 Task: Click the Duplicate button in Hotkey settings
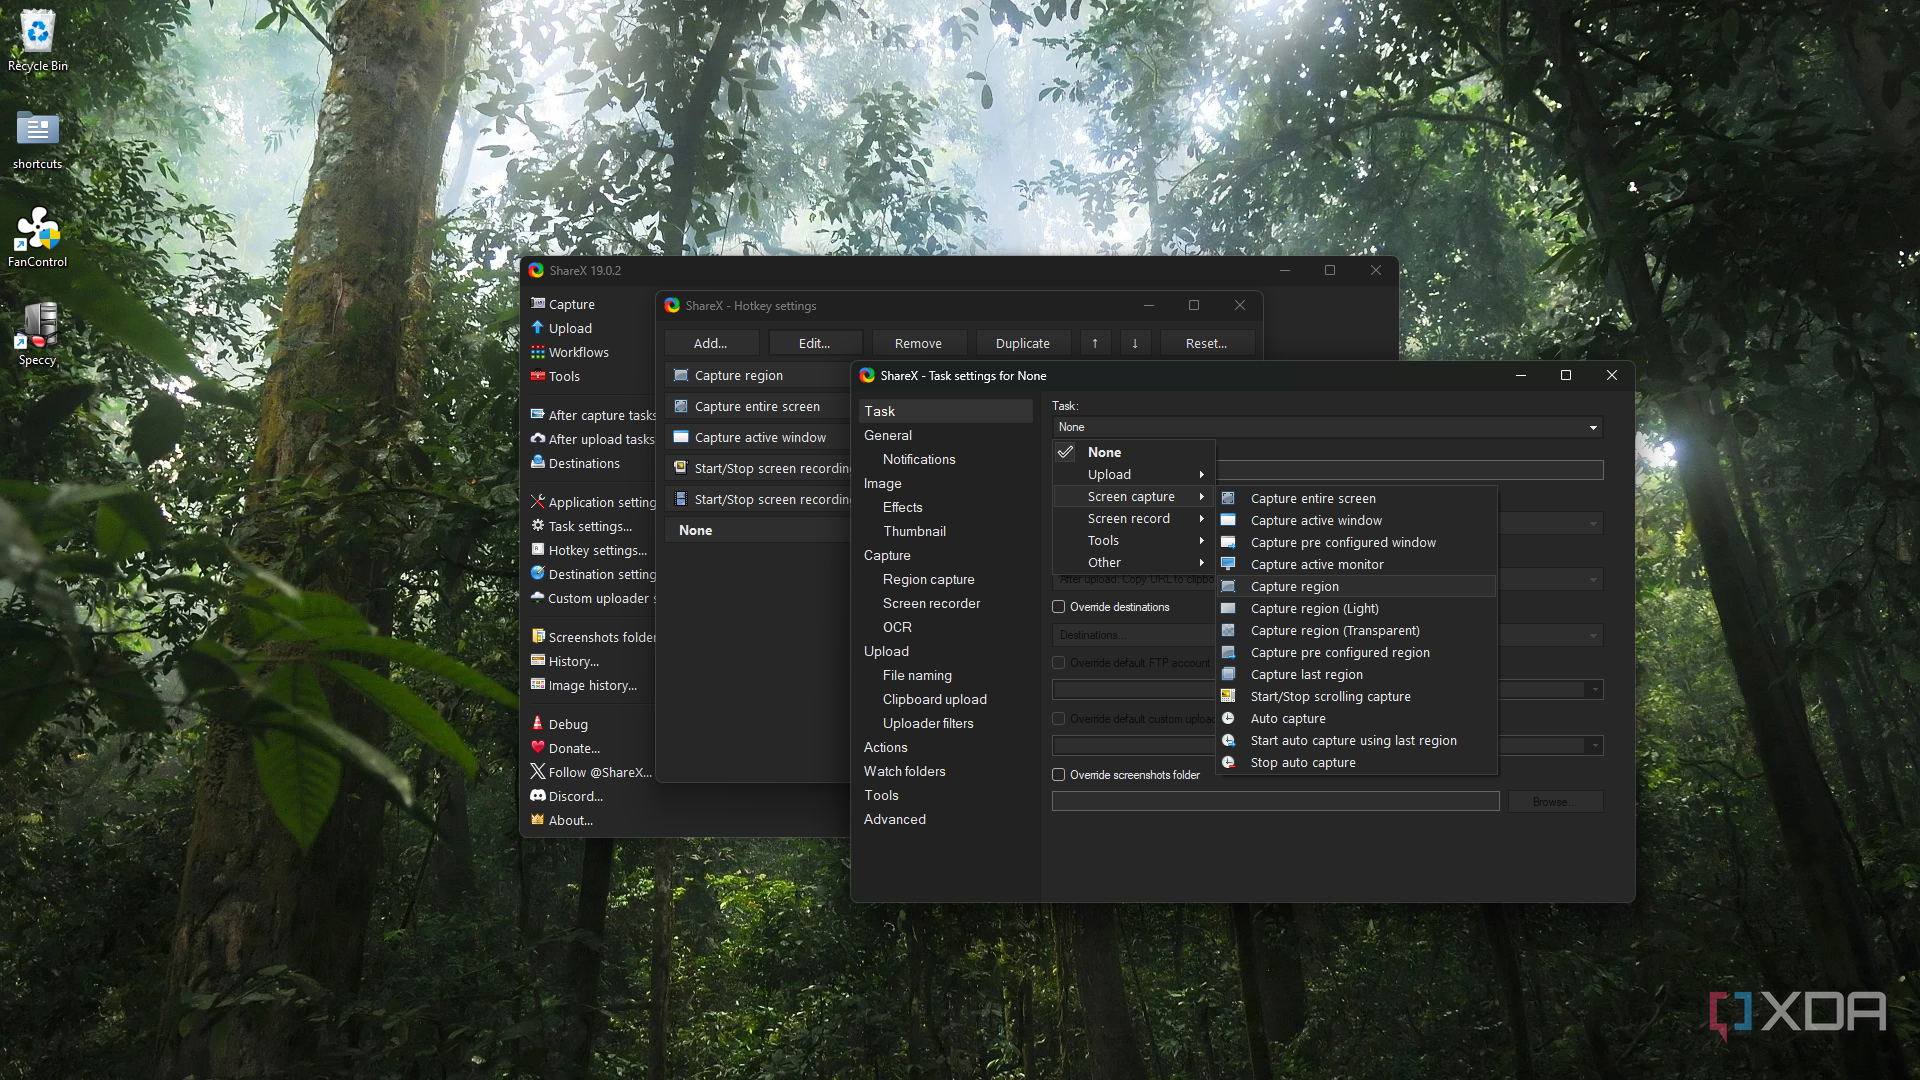click(1023, 343)
